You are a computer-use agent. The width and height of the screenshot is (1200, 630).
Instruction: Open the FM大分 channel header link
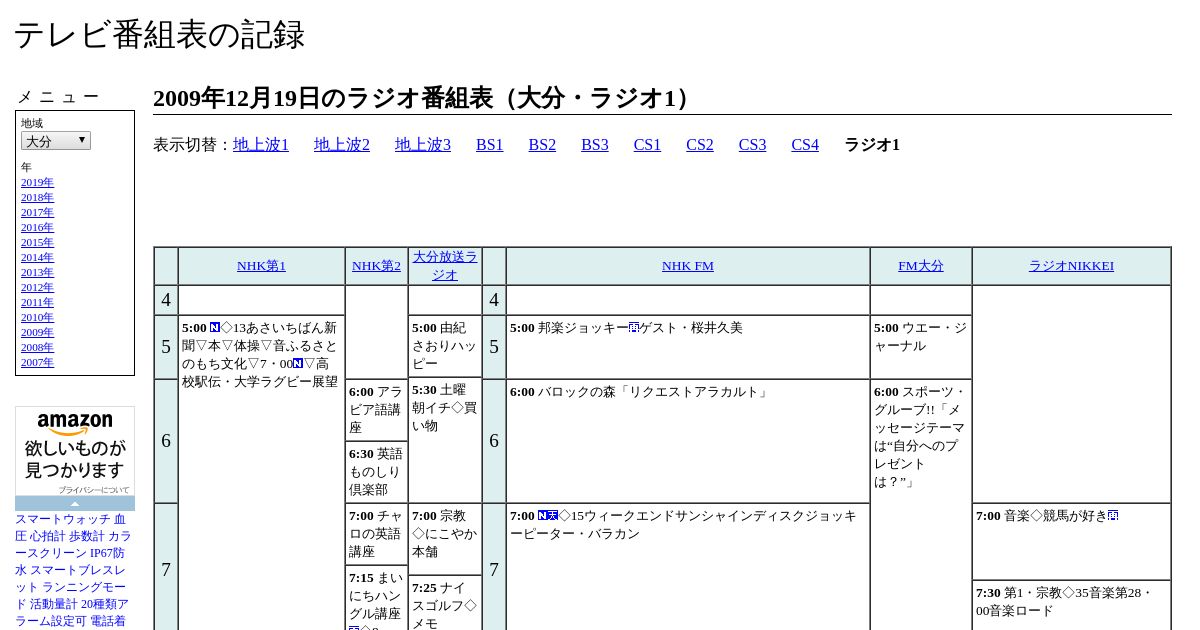coord(921,266)
